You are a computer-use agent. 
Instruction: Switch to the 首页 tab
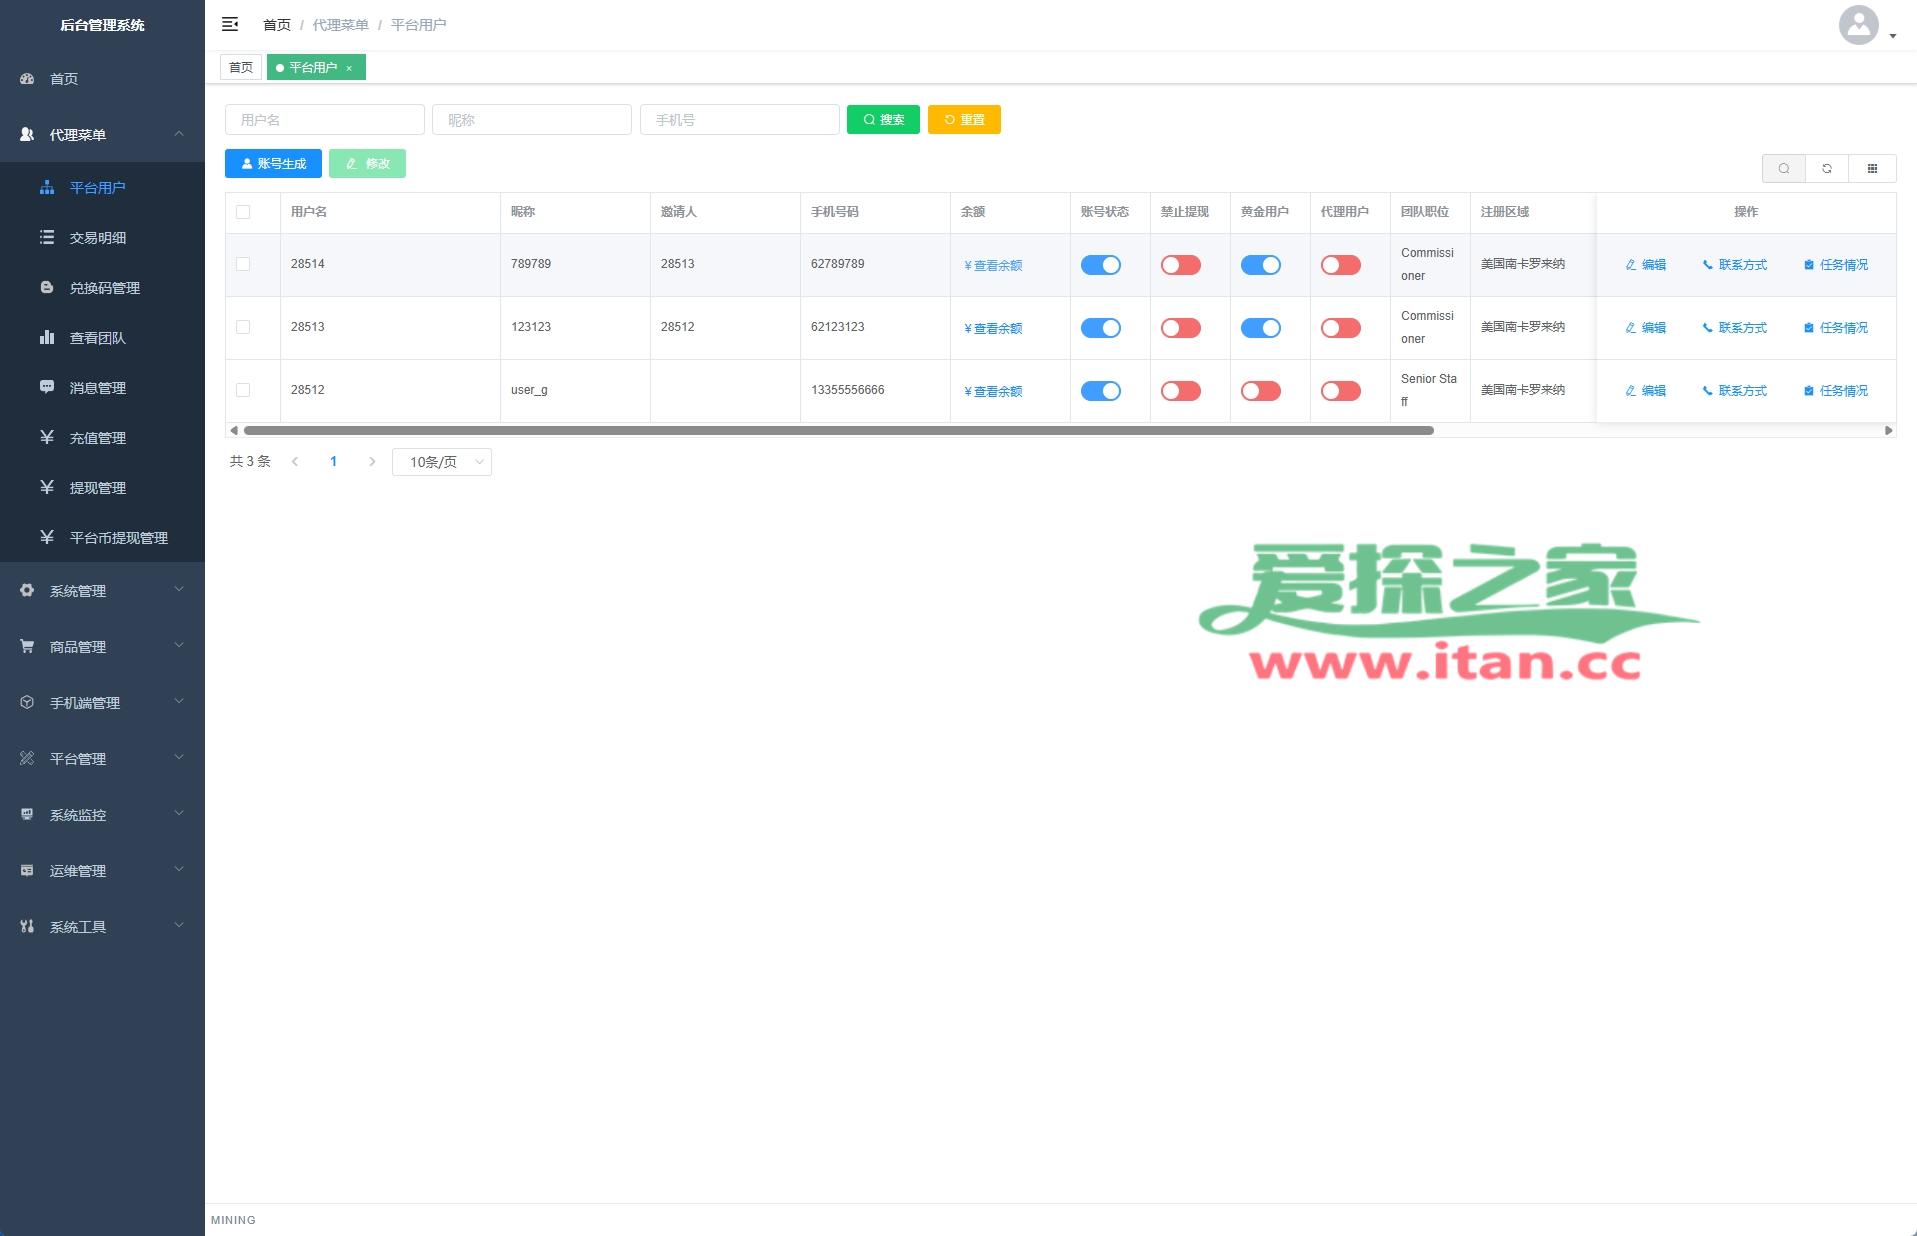[241, 68]
